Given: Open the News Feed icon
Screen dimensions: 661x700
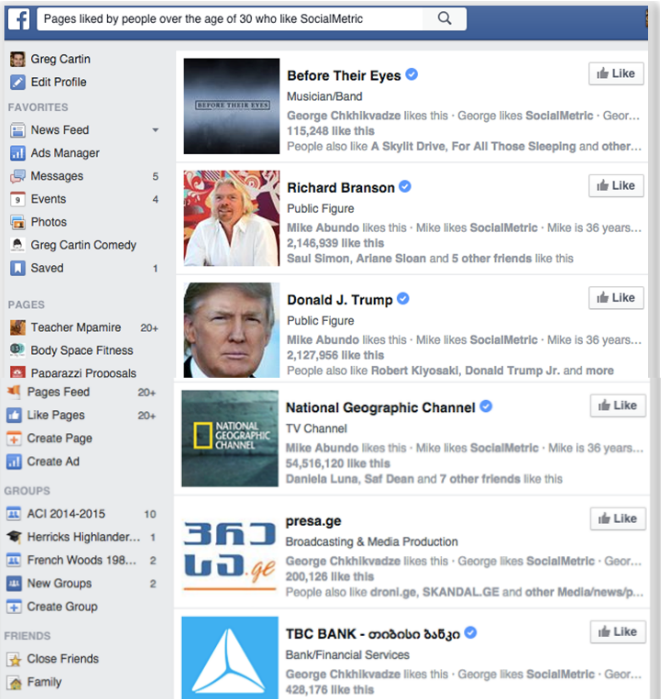Looking at the screenshot, I should [17, 130].
